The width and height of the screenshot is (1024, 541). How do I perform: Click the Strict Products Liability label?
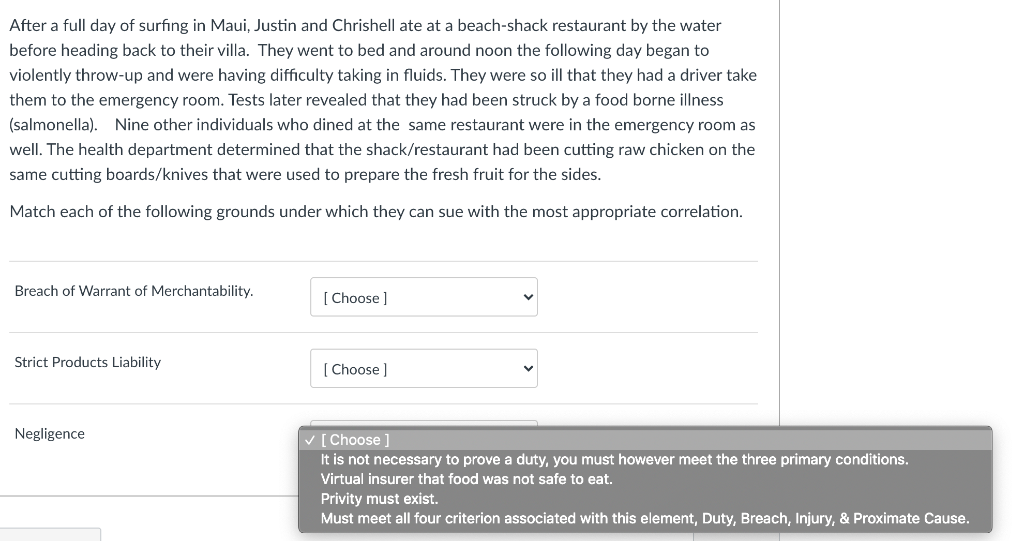coord(88,362)
